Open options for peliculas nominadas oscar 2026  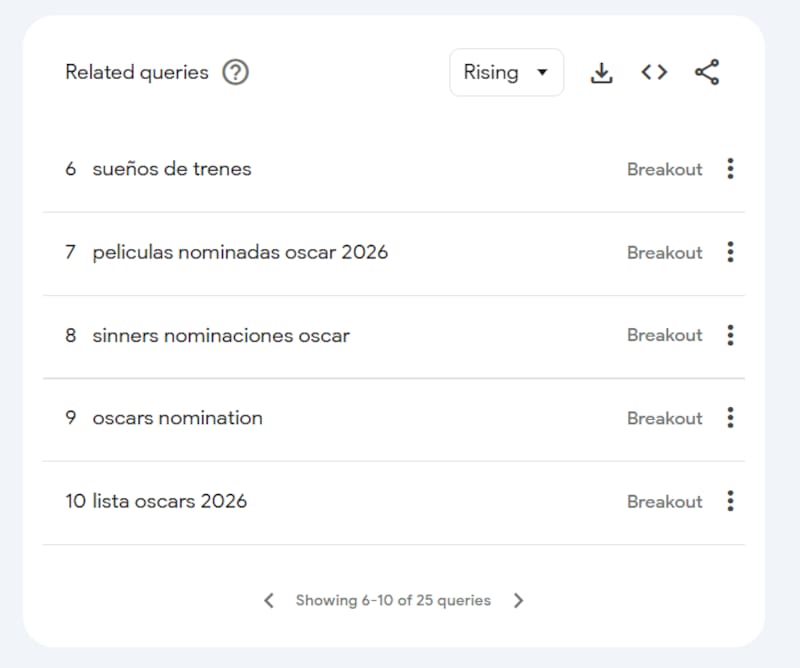tap(730, 252)
